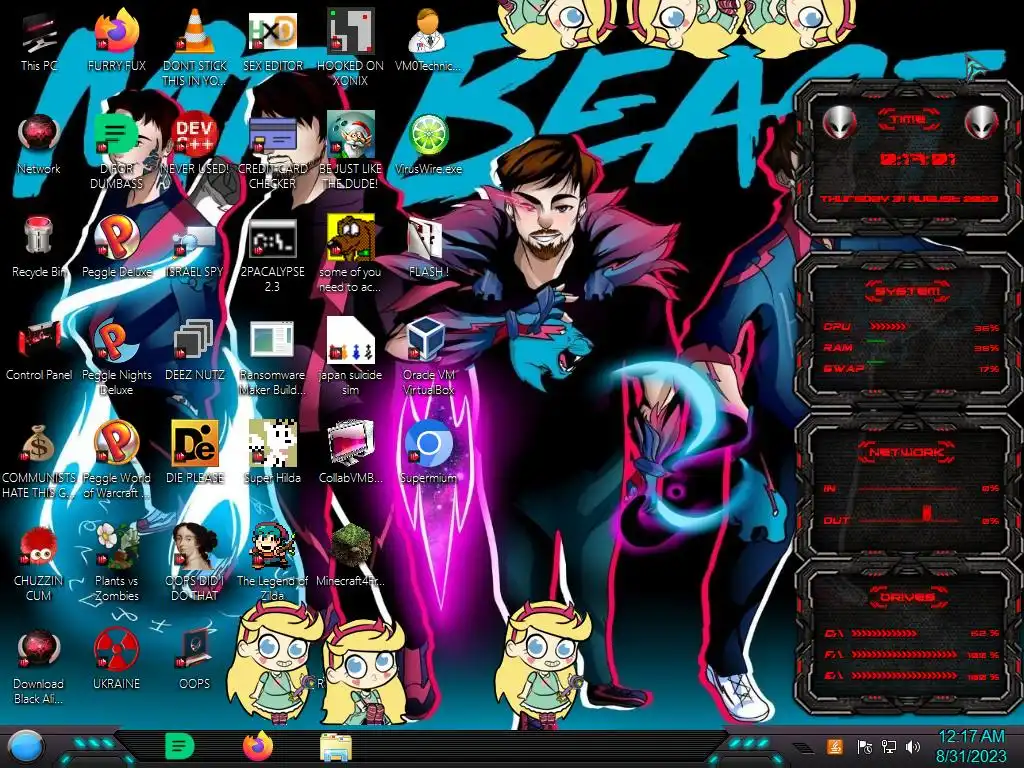
Task: Open the network tray icon
Action: click(889, 746)
